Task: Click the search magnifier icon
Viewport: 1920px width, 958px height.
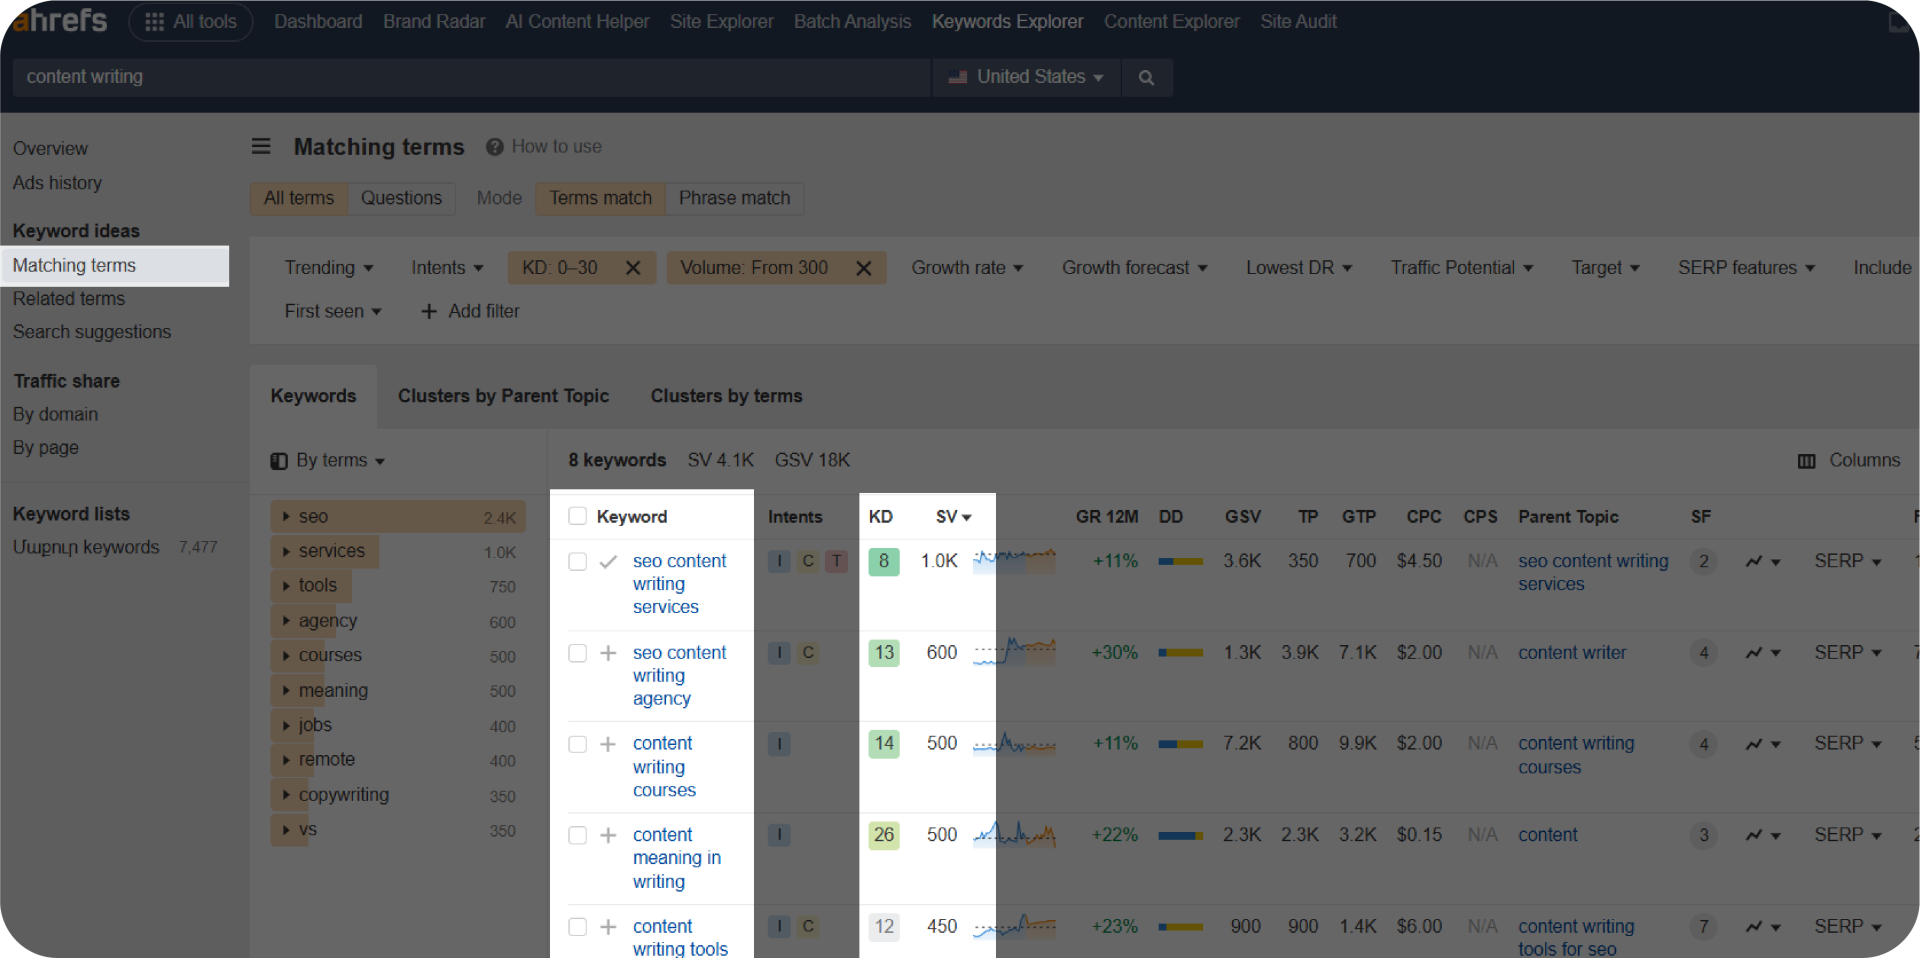Action: coord(1146,77)
